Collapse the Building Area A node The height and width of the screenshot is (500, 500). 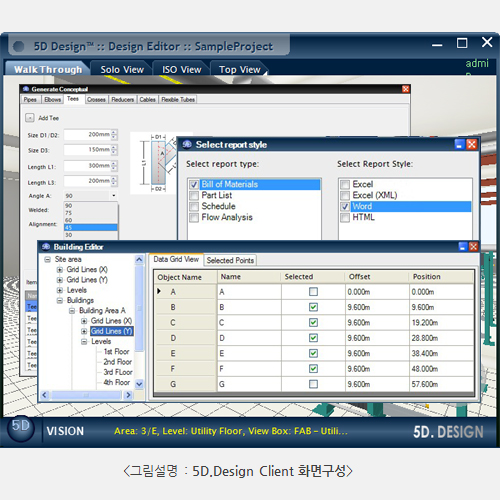[72, 311]
